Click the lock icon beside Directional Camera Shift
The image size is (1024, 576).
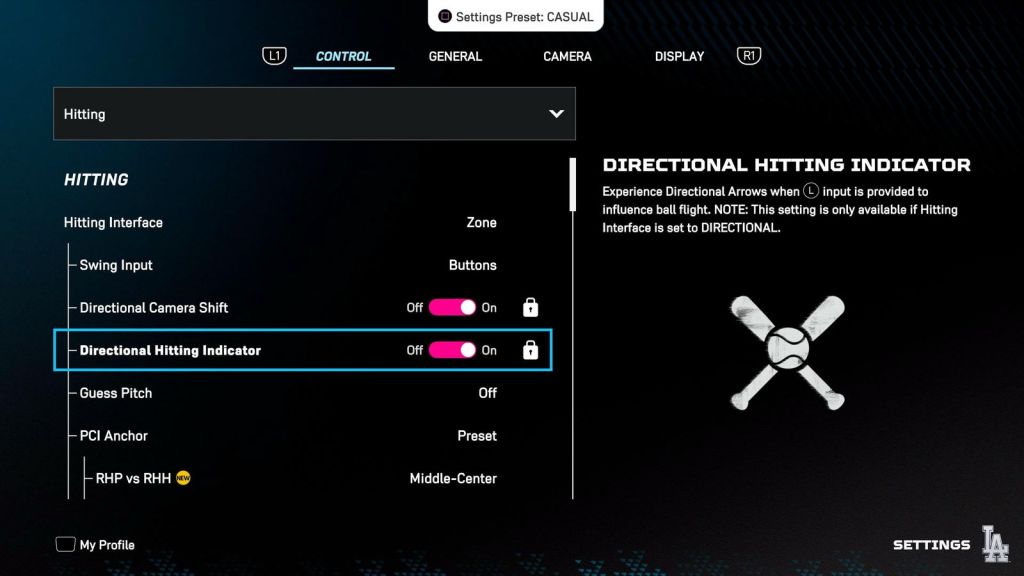[x=530, y=308]
